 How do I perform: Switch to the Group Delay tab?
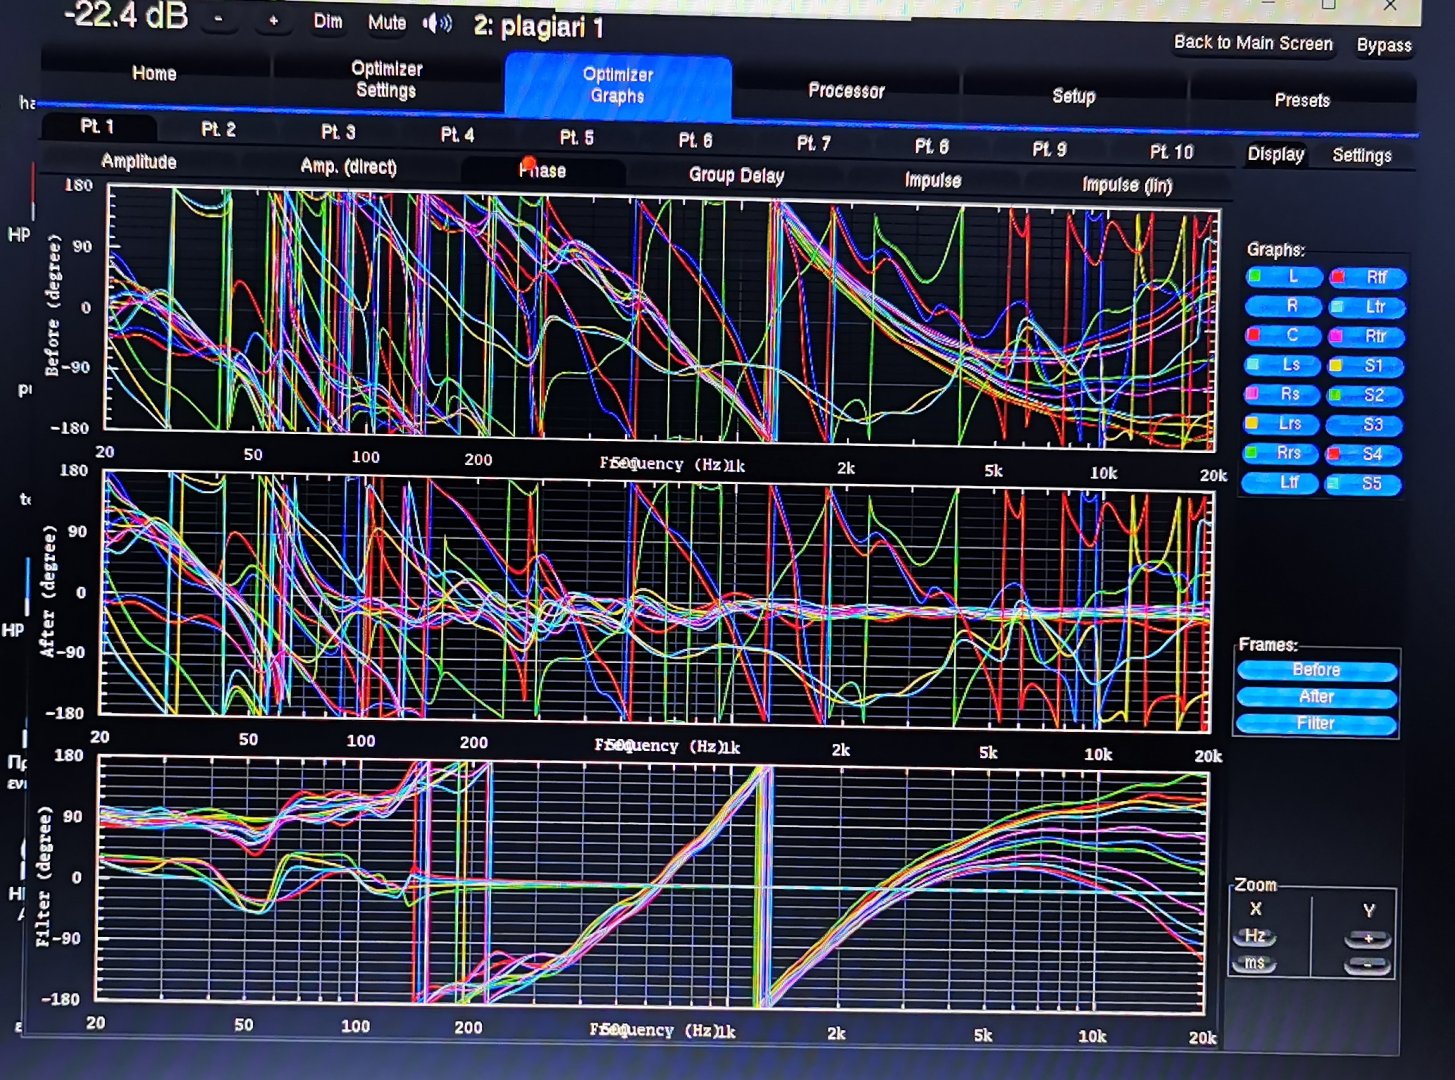[x=736, y=176]
